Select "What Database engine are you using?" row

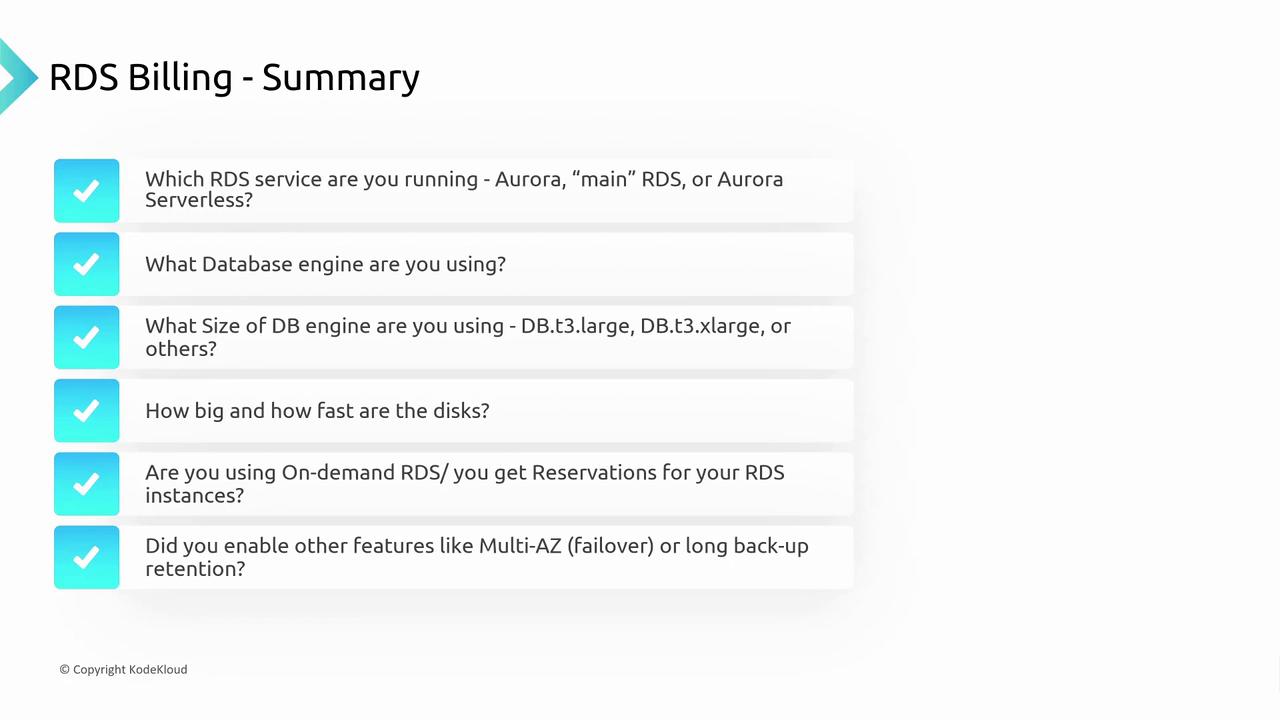click(325, 264)
